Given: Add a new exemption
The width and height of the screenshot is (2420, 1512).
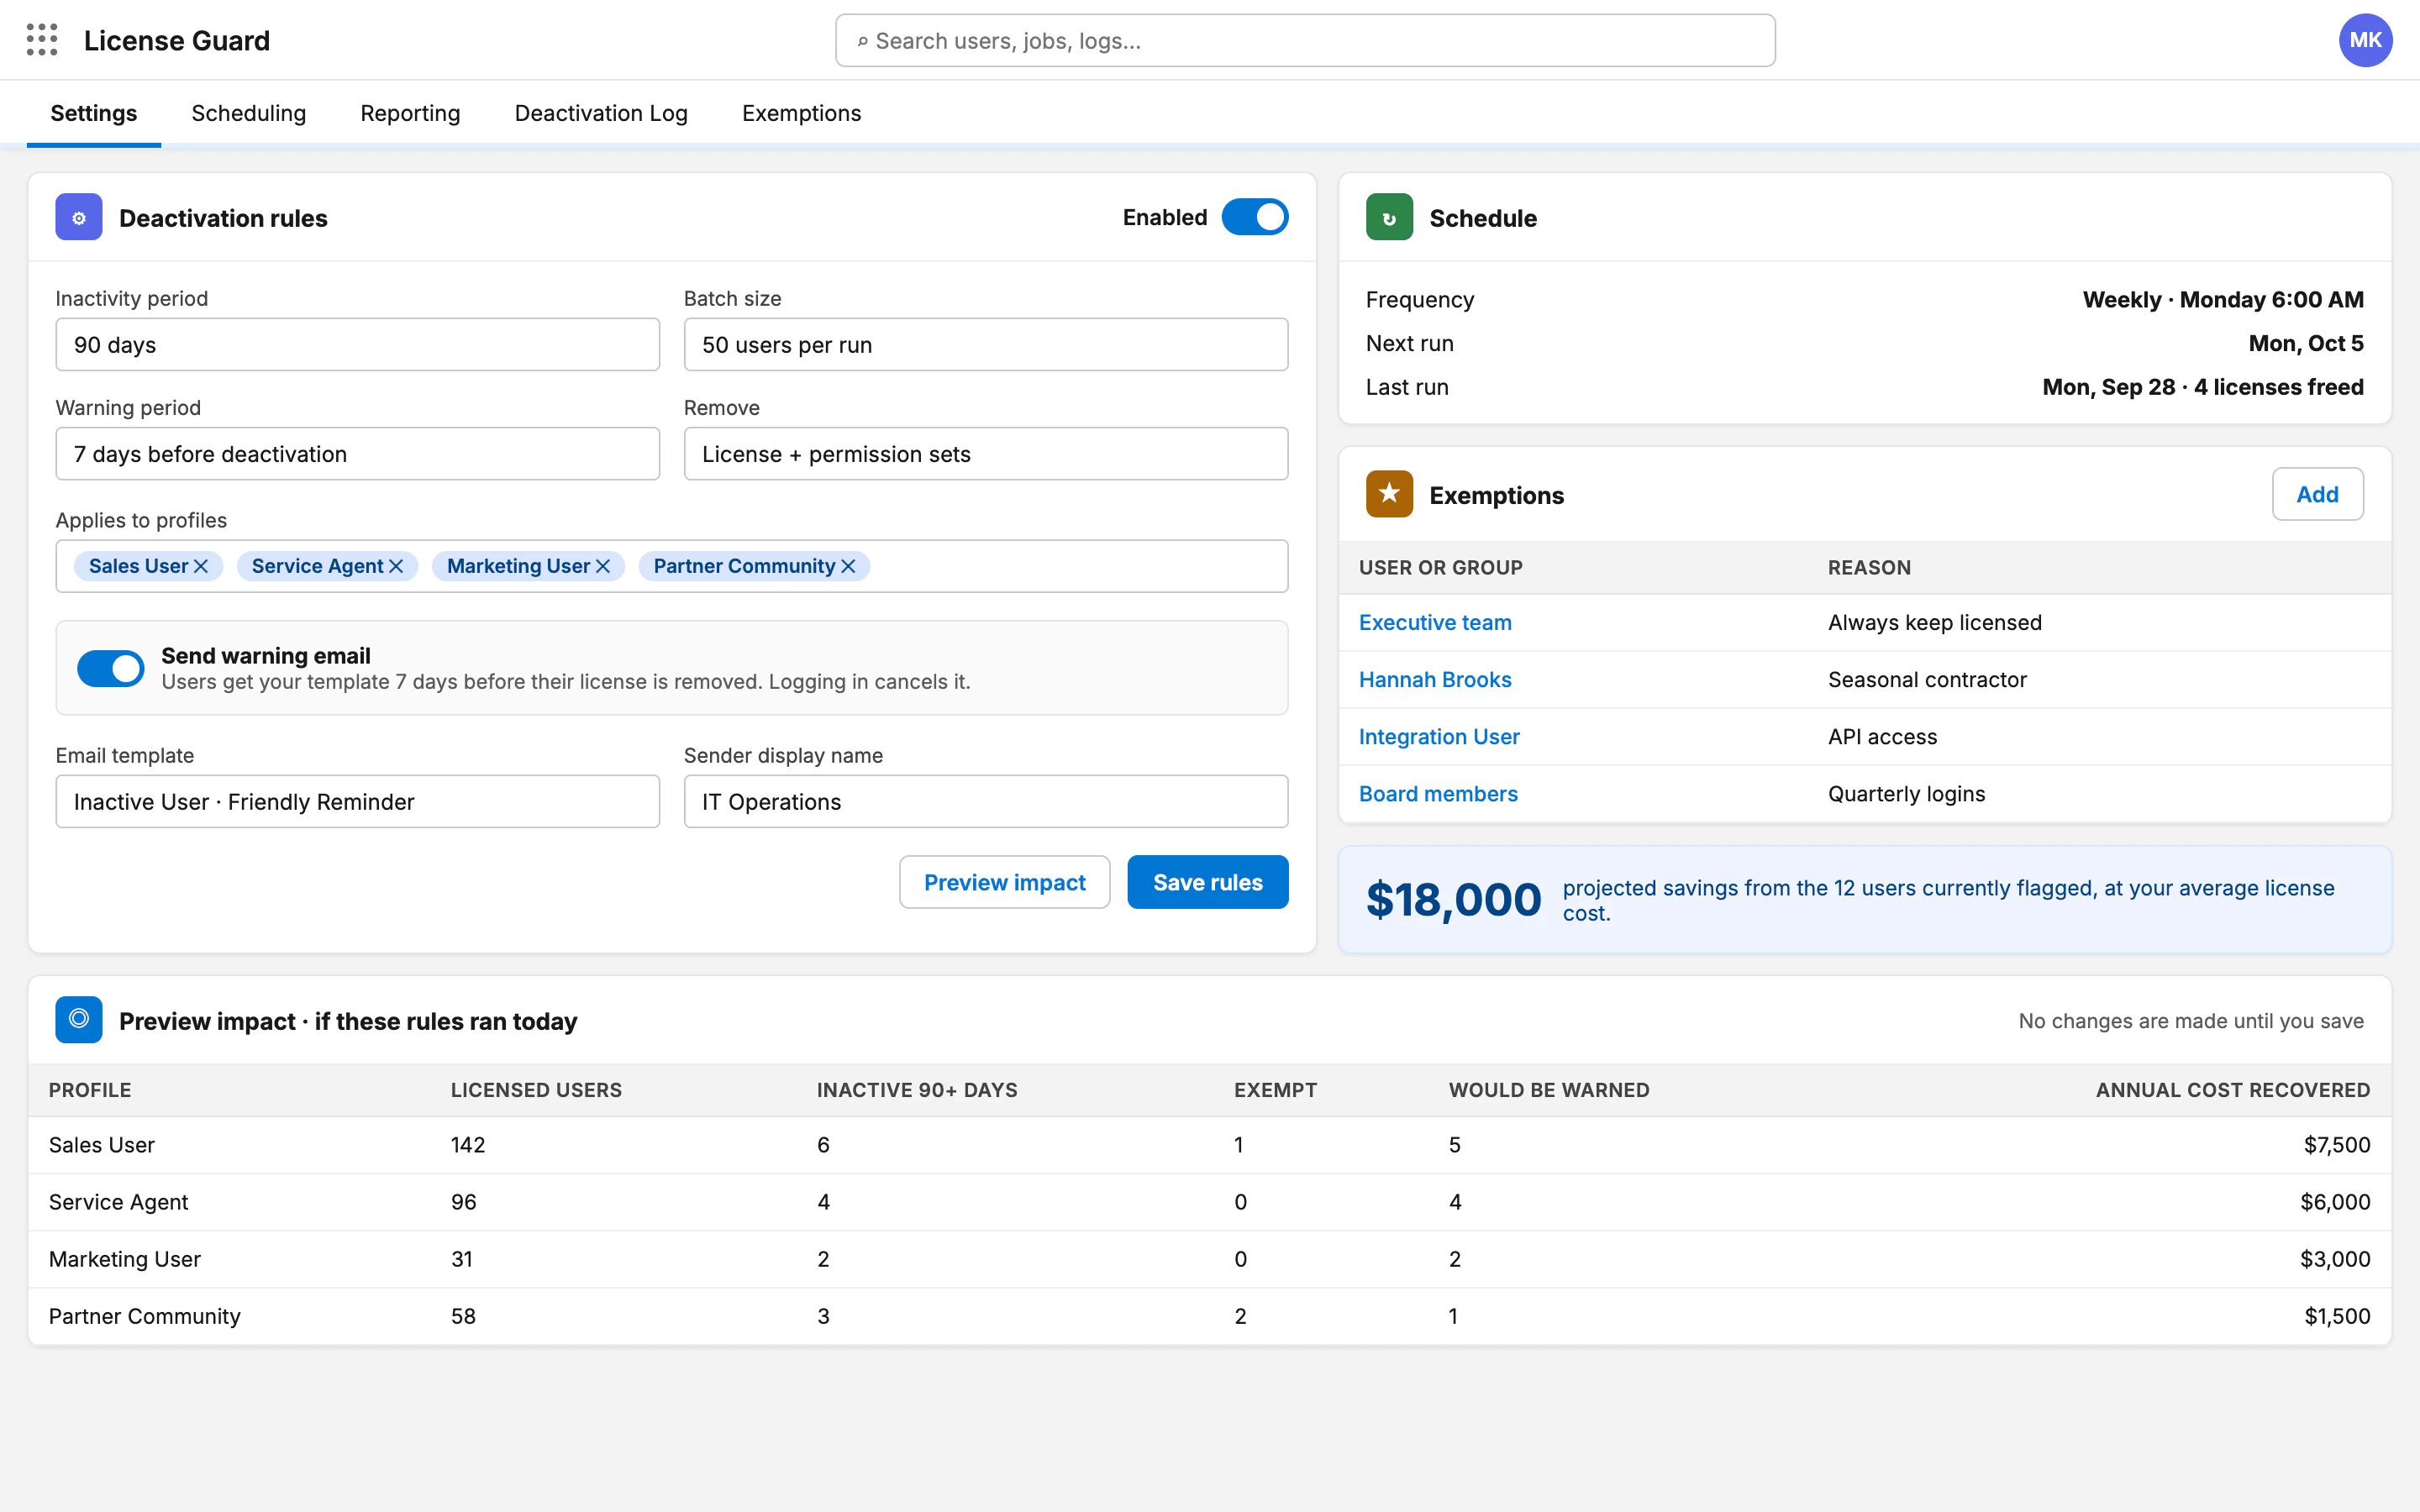Looking at the screenshot, I should [2317, 494].
